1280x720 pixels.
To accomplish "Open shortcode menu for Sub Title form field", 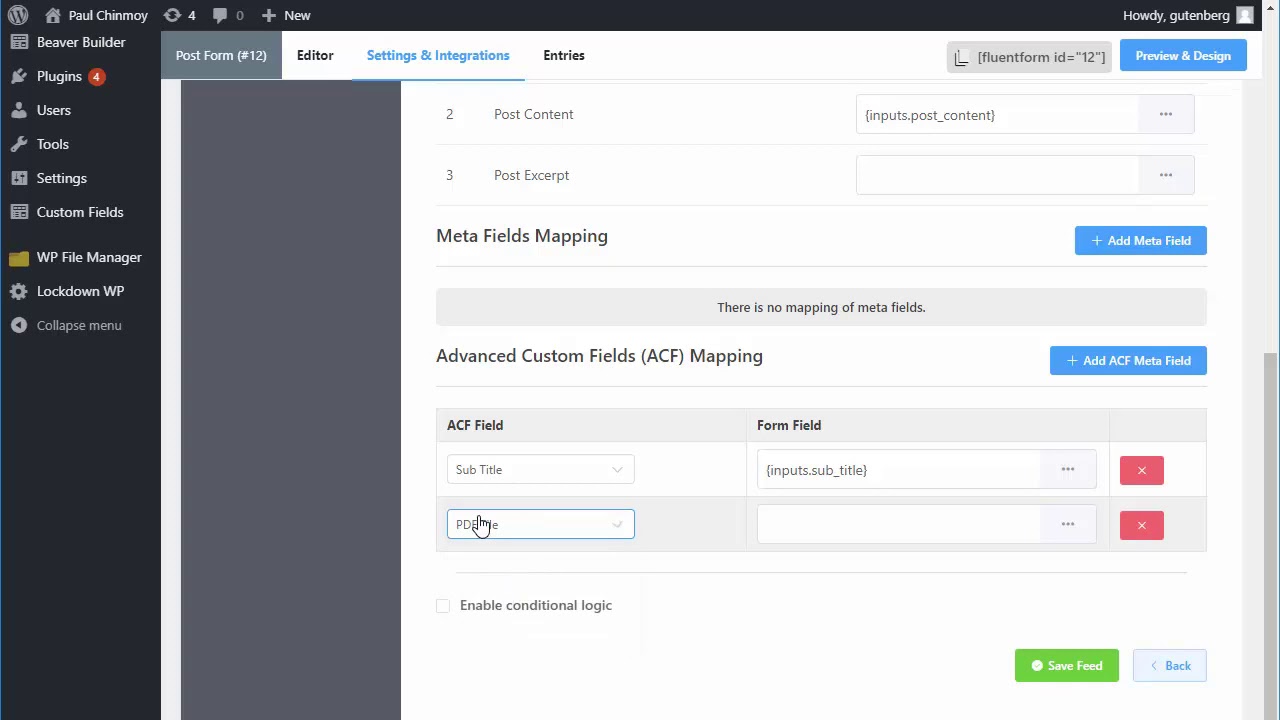I will pyautogui.click(x=1068, y=470).
